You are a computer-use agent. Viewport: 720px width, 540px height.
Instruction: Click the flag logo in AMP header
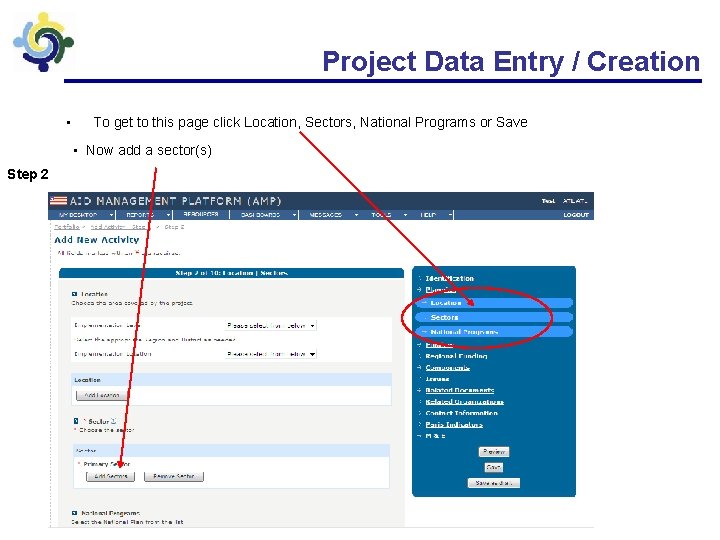[58, 201]
